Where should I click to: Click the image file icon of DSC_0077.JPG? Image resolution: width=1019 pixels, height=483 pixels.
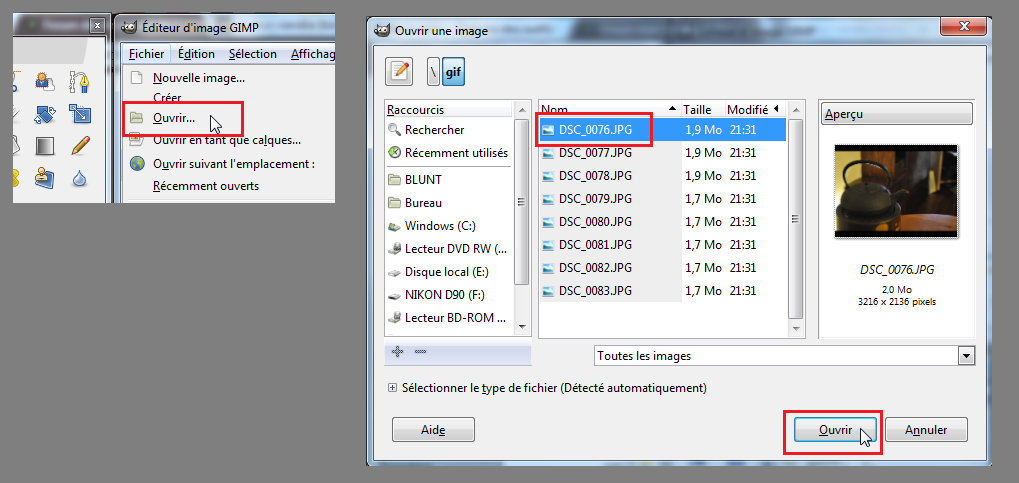tap(548, 153)
